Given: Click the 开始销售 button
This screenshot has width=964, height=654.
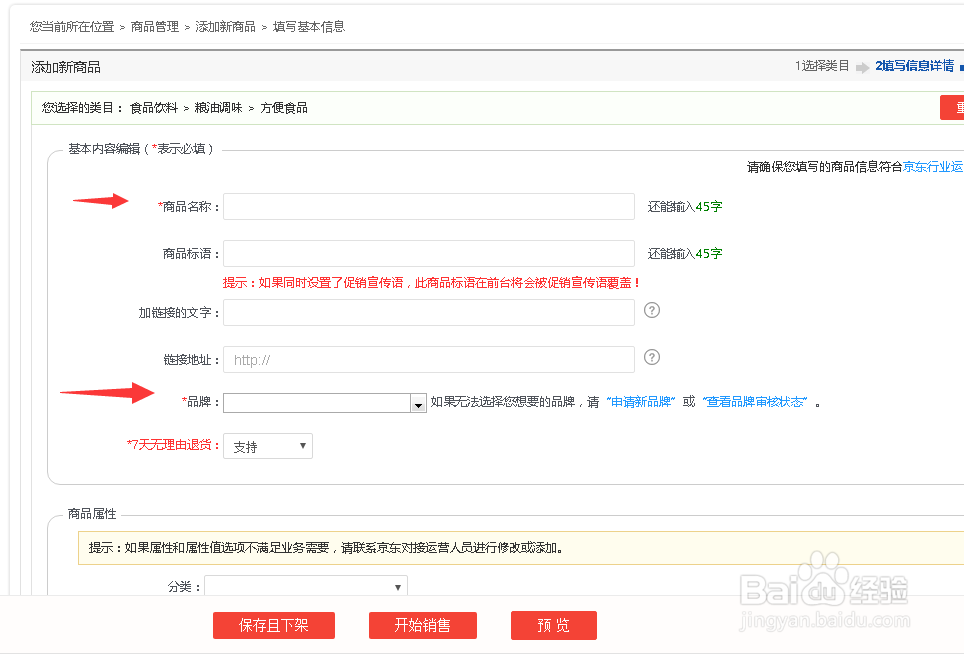Looking at the screenshot, I should (422, 625).
